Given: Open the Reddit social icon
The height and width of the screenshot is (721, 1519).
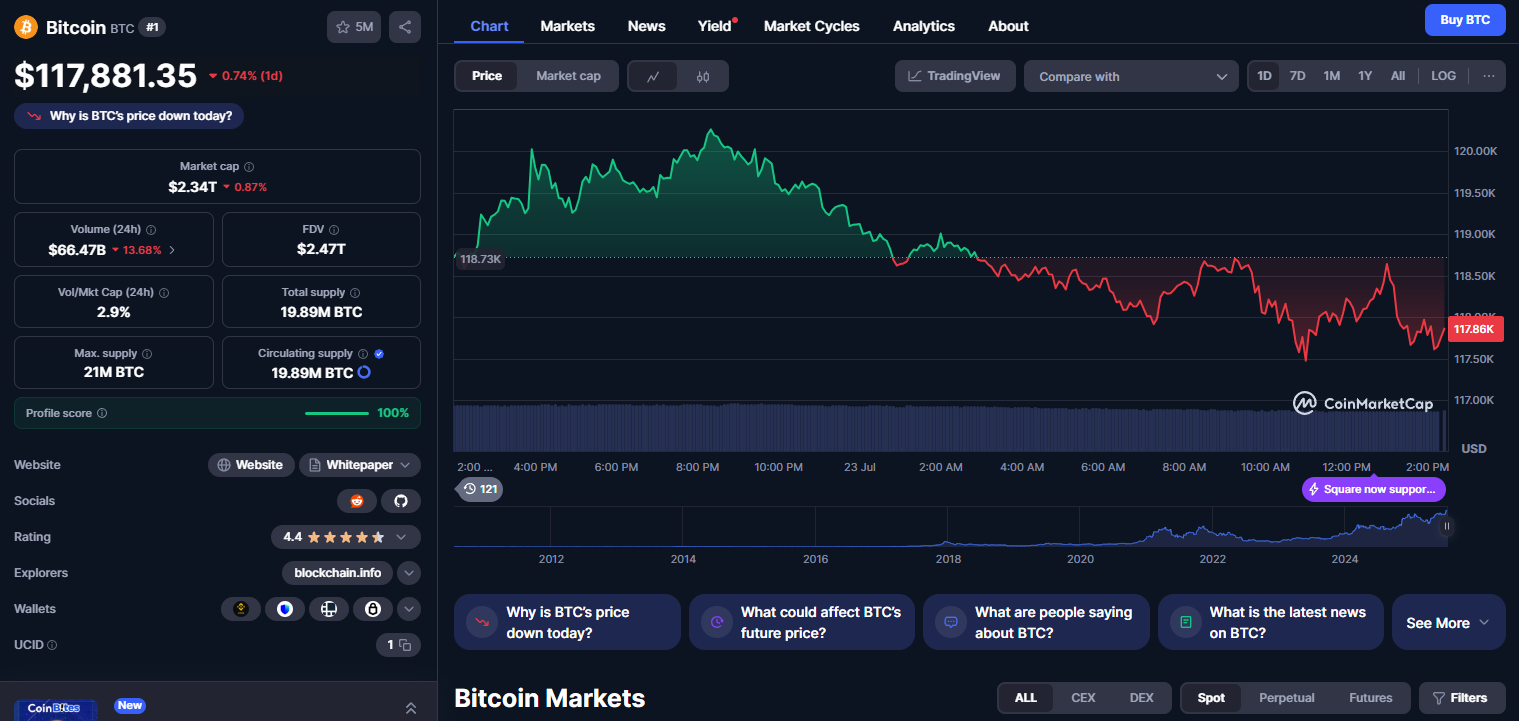Looking at the screenshot, I should 357,501.
